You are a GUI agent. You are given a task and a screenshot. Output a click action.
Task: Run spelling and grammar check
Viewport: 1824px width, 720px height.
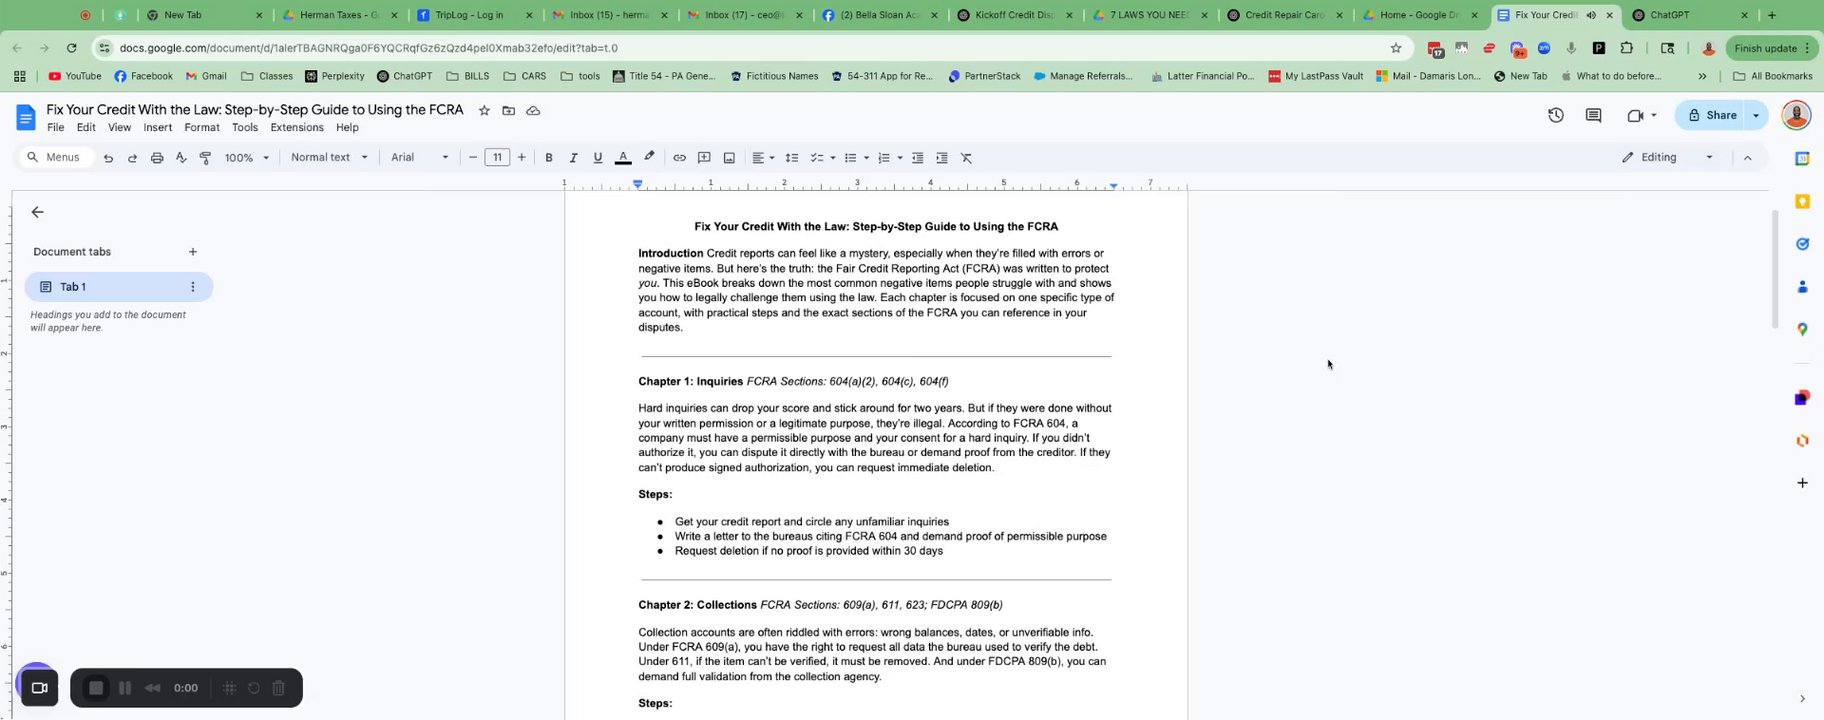pos(181,158)
